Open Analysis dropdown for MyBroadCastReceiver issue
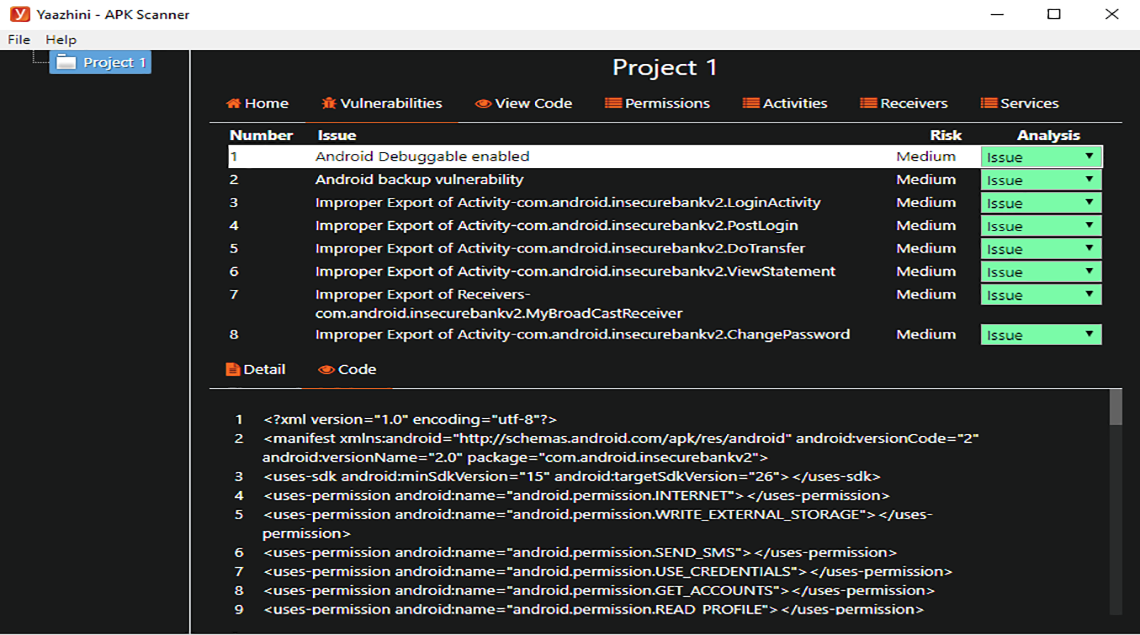This screenshot has width=1140, height=635. [x=1040, y=295]
